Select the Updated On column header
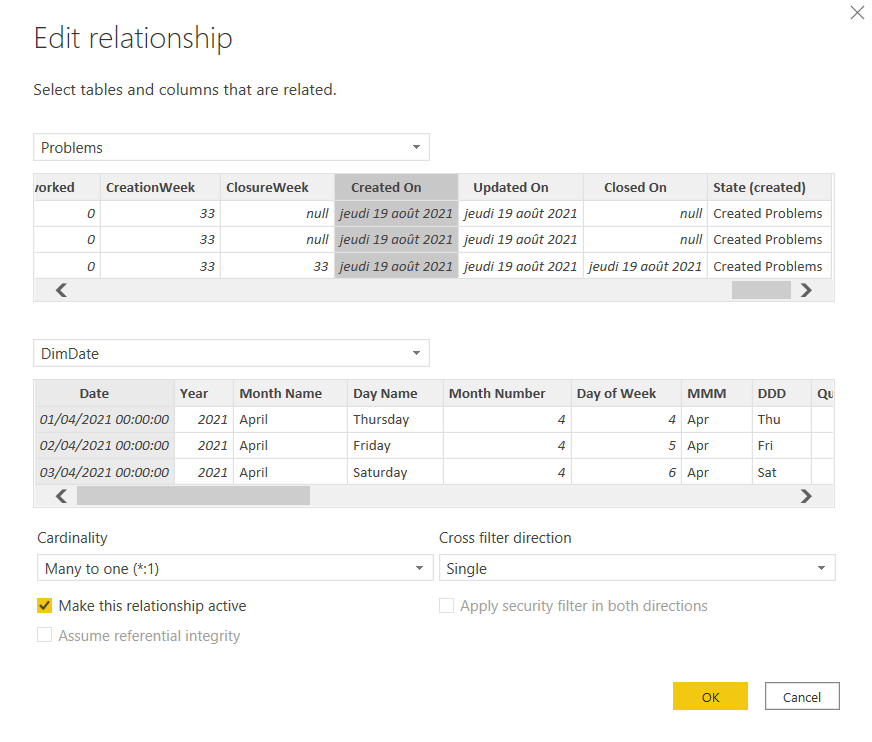872x742 pixels. coord(521,187)
